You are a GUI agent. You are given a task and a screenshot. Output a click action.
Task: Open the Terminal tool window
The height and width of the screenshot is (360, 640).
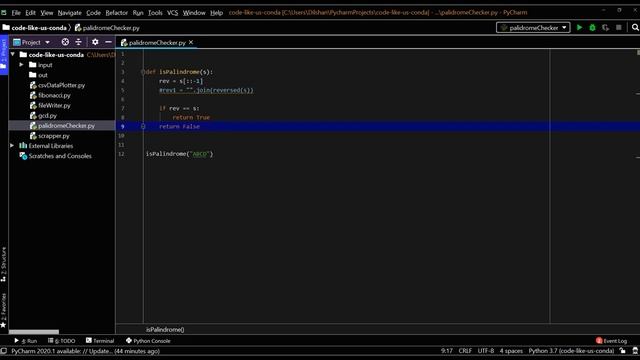[100, 341]
